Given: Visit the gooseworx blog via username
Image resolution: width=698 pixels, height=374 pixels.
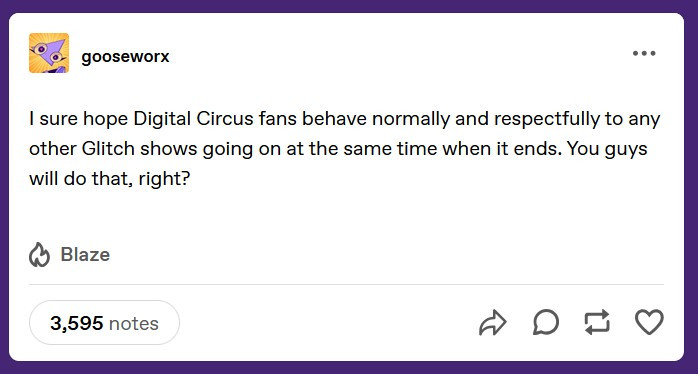Looking at the screenshot, I should tap(125, 57).
